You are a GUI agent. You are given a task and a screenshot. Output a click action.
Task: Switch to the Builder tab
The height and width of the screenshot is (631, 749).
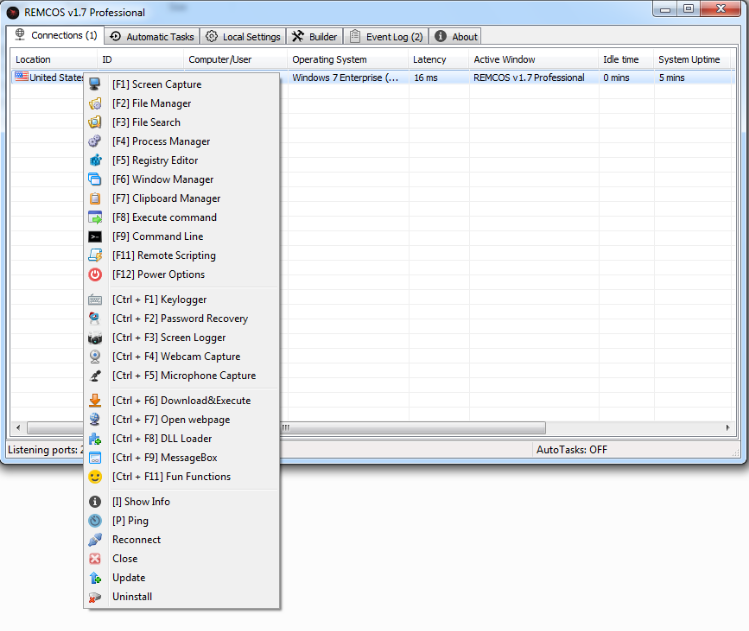tap(315, 37)
